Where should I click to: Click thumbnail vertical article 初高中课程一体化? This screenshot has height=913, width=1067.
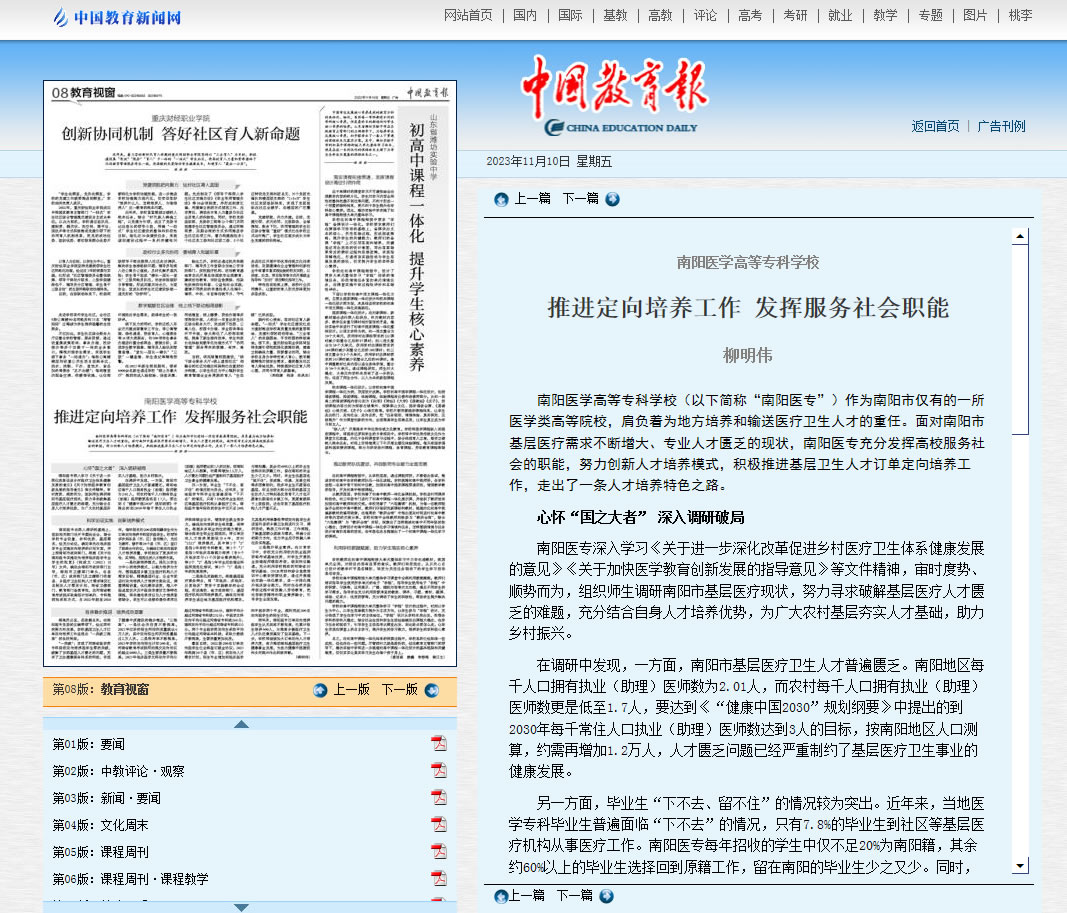click(x=416, y=246)
